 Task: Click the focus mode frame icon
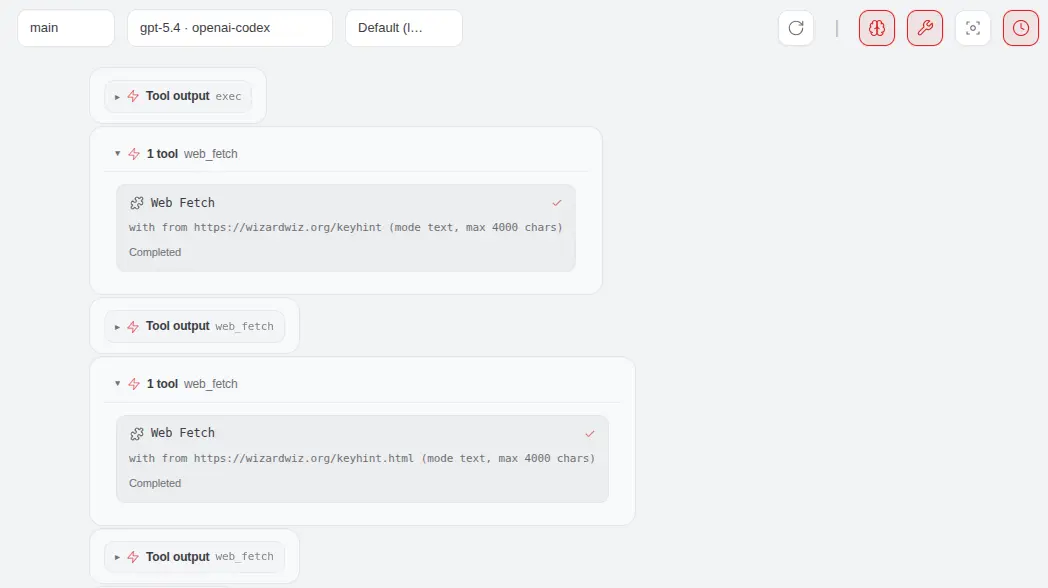pos(973,28)
